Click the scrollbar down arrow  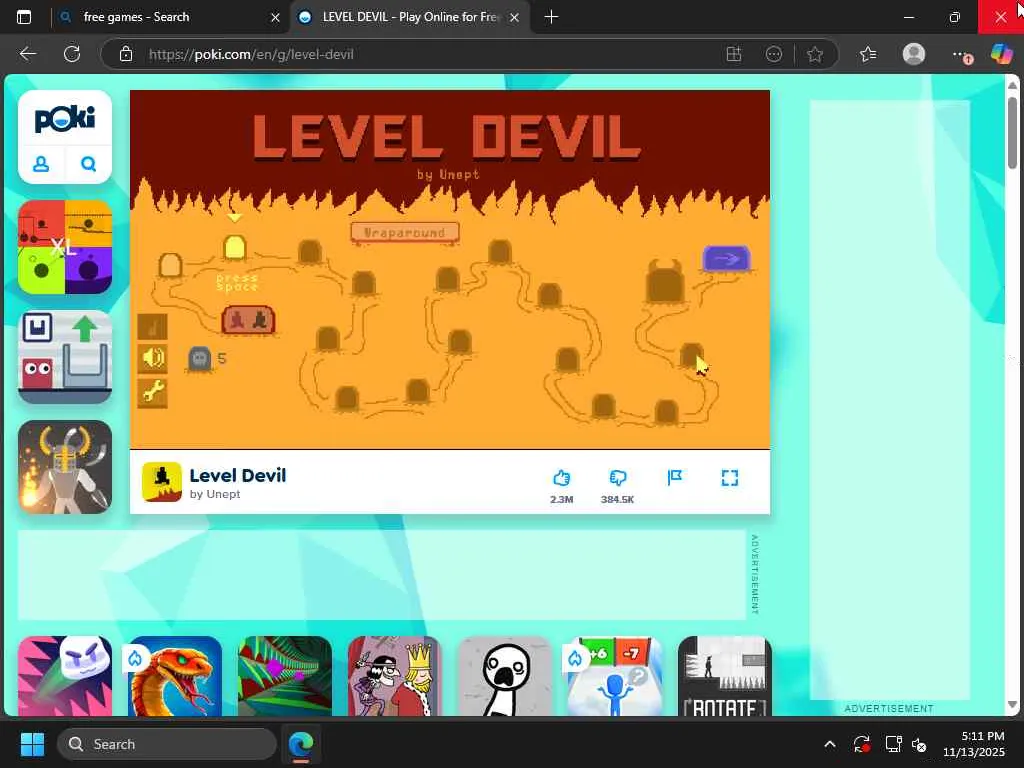point(1012,705)
